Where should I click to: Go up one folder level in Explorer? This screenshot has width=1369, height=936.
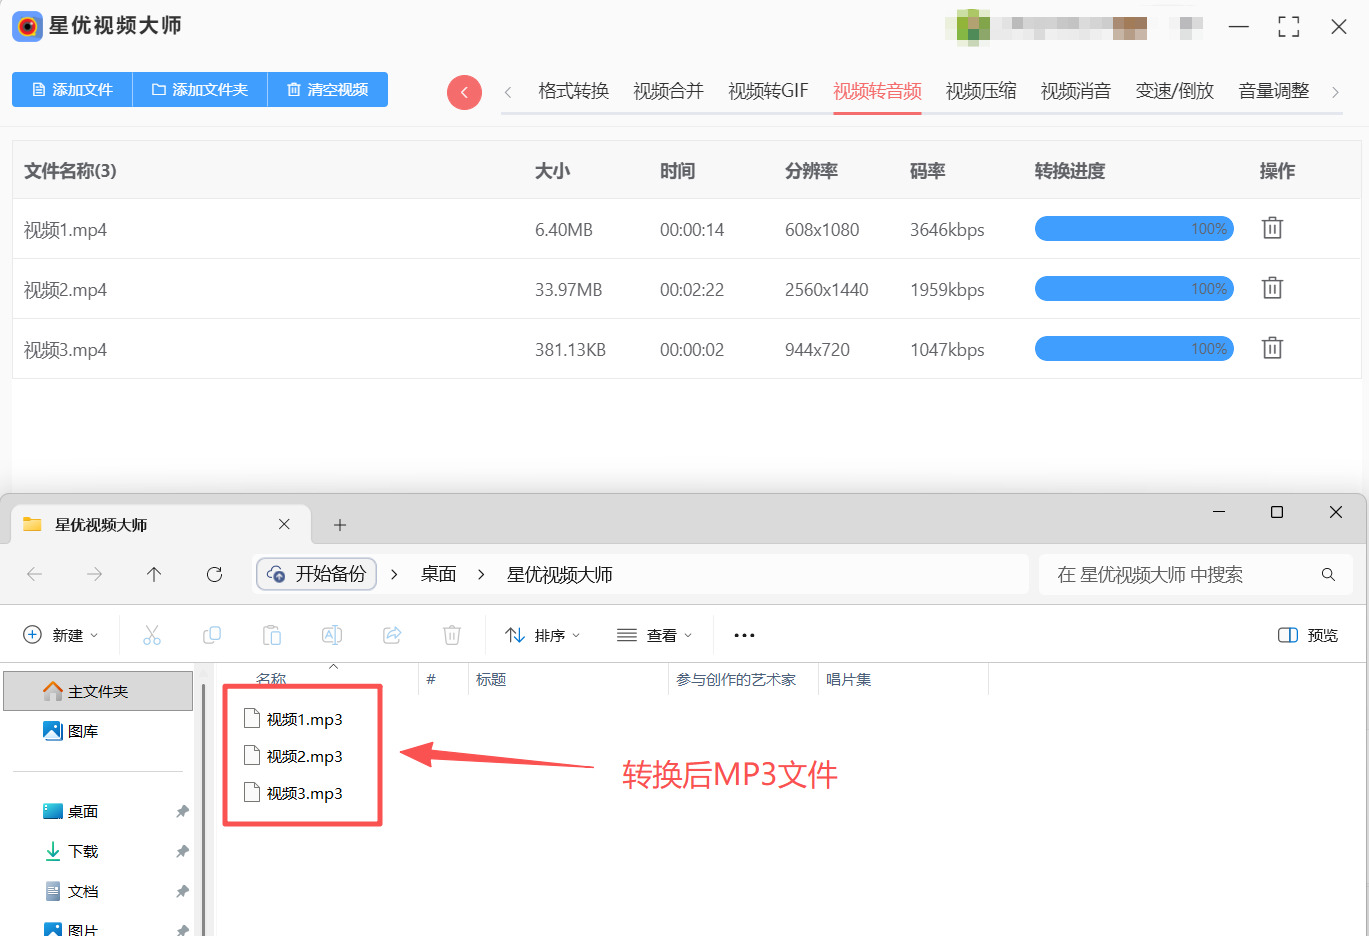coord(154,574)
